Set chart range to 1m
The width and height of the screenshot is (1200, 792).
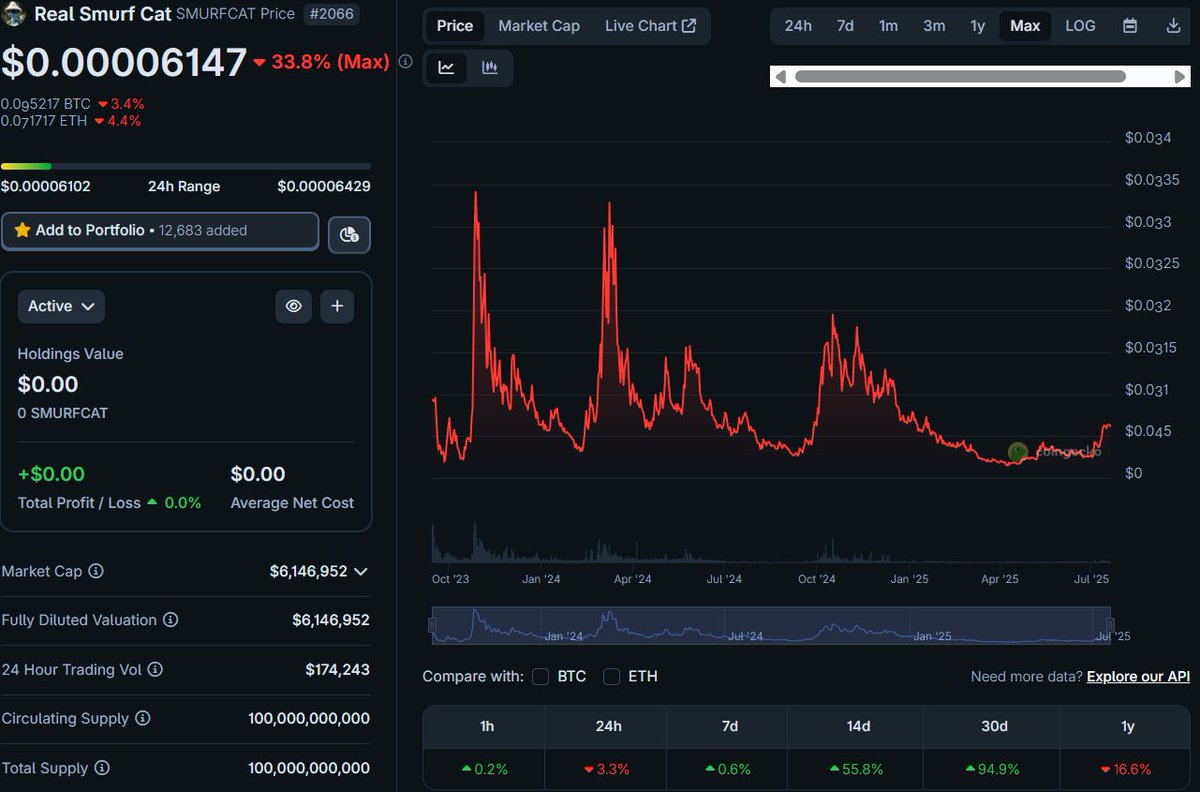click(x=888, y=26)
